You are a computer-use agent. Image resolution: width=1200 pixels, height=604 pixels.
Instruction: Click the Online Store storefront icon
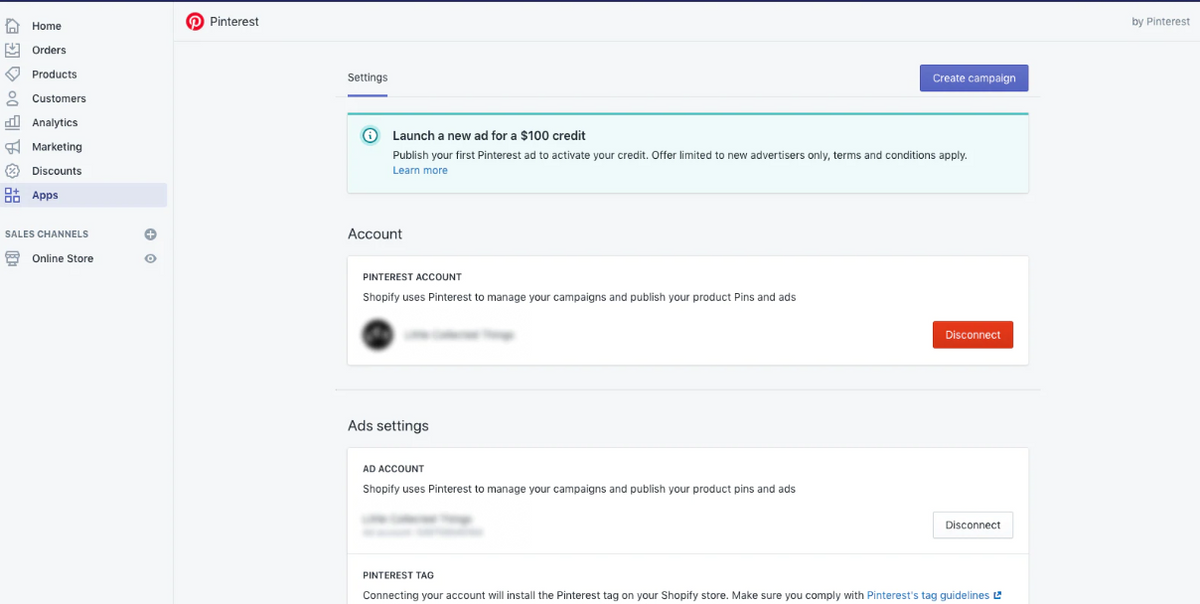[x=13, y=258]
